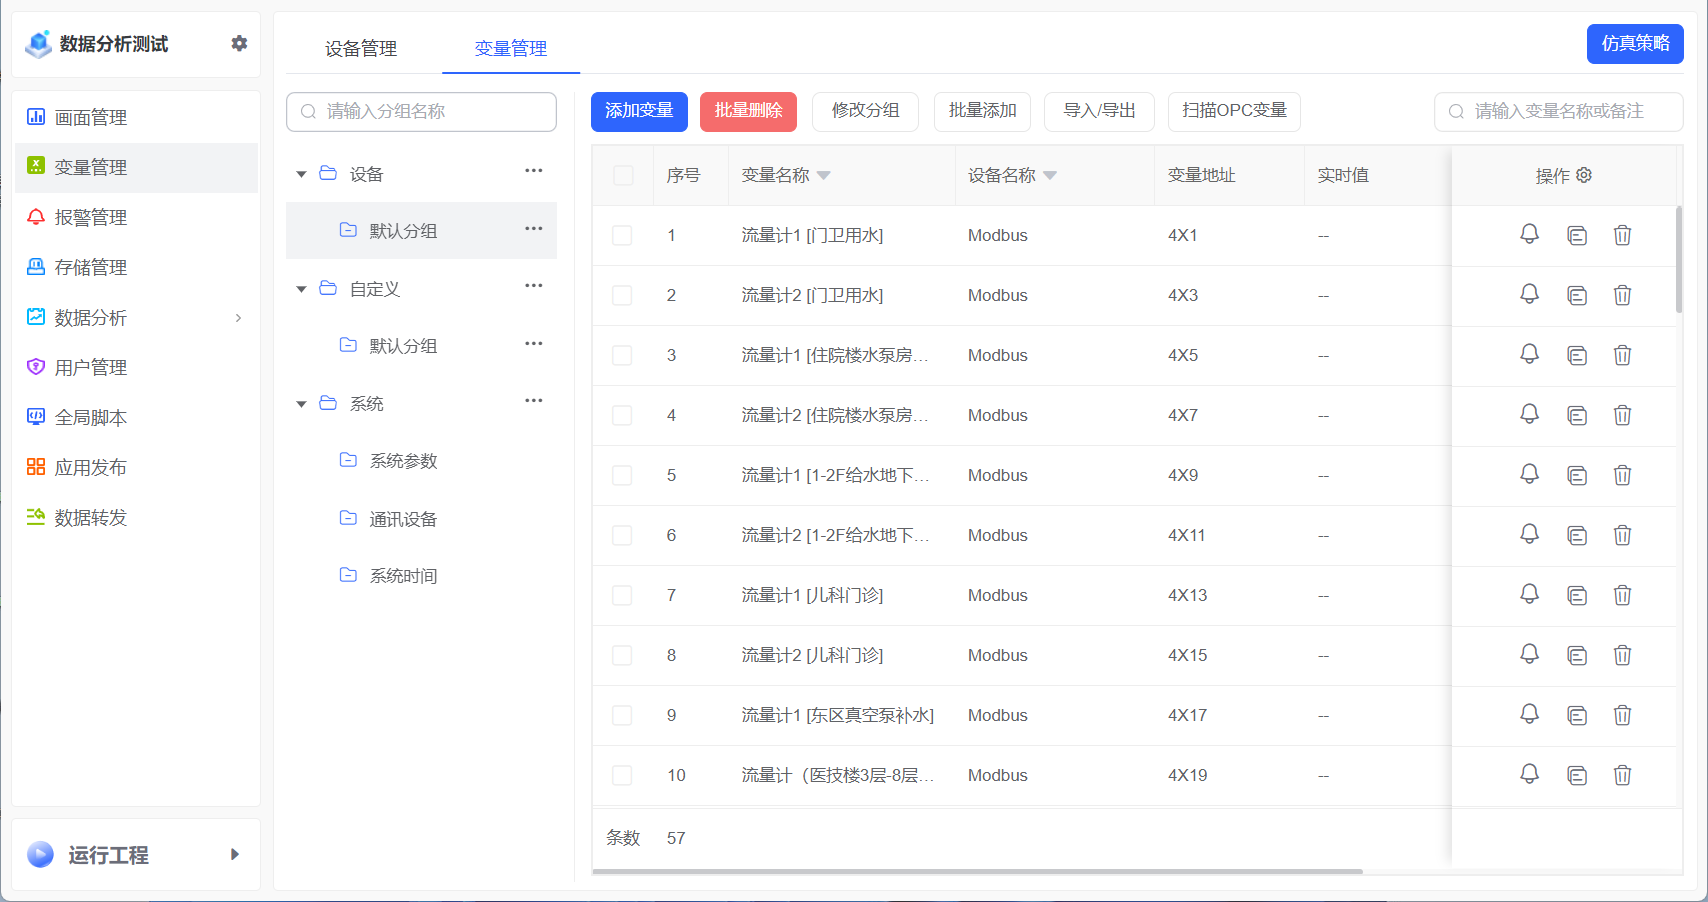The image size is (1708, 902).
Task: Switch to the 设备管理 tab
Action: [x=360, y=48]
